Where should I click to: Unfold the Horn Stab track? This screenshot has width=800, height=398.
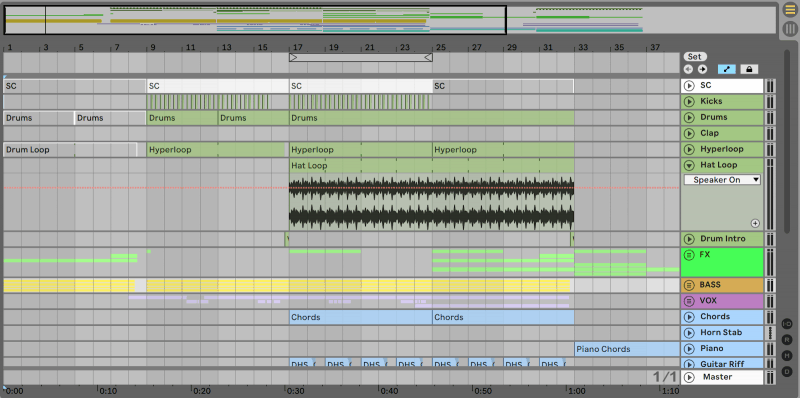click(x=689, y=333)
